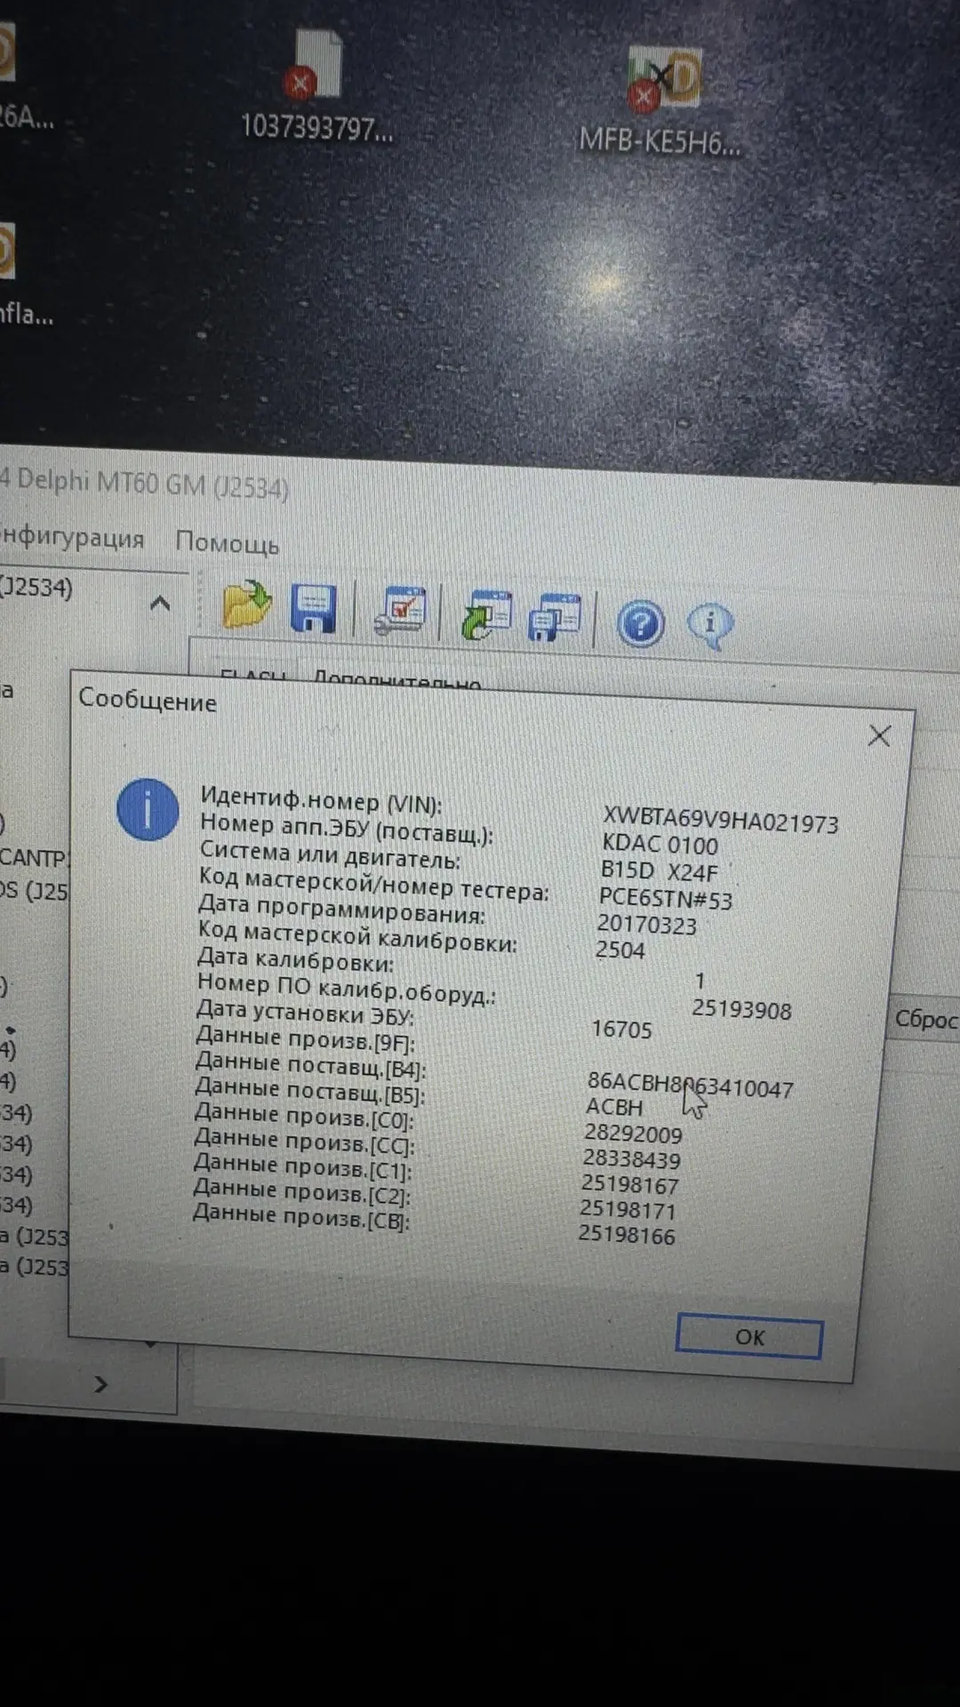Select the (J2534) item in the left panel header
The width and height of the screenshot is (960, 1707).
37,587
